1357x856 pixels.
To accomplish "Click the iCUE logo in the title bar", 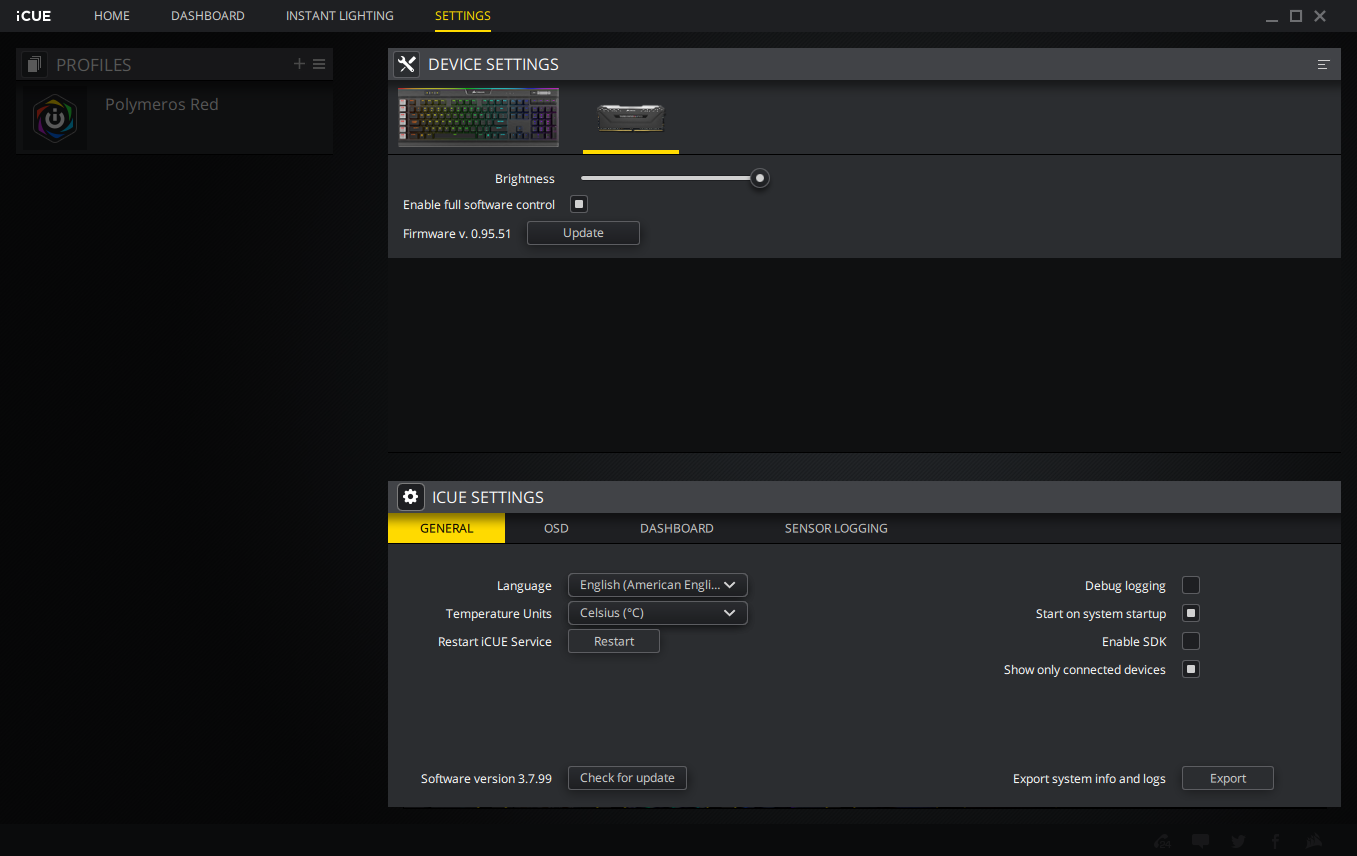I will [34, 16].
